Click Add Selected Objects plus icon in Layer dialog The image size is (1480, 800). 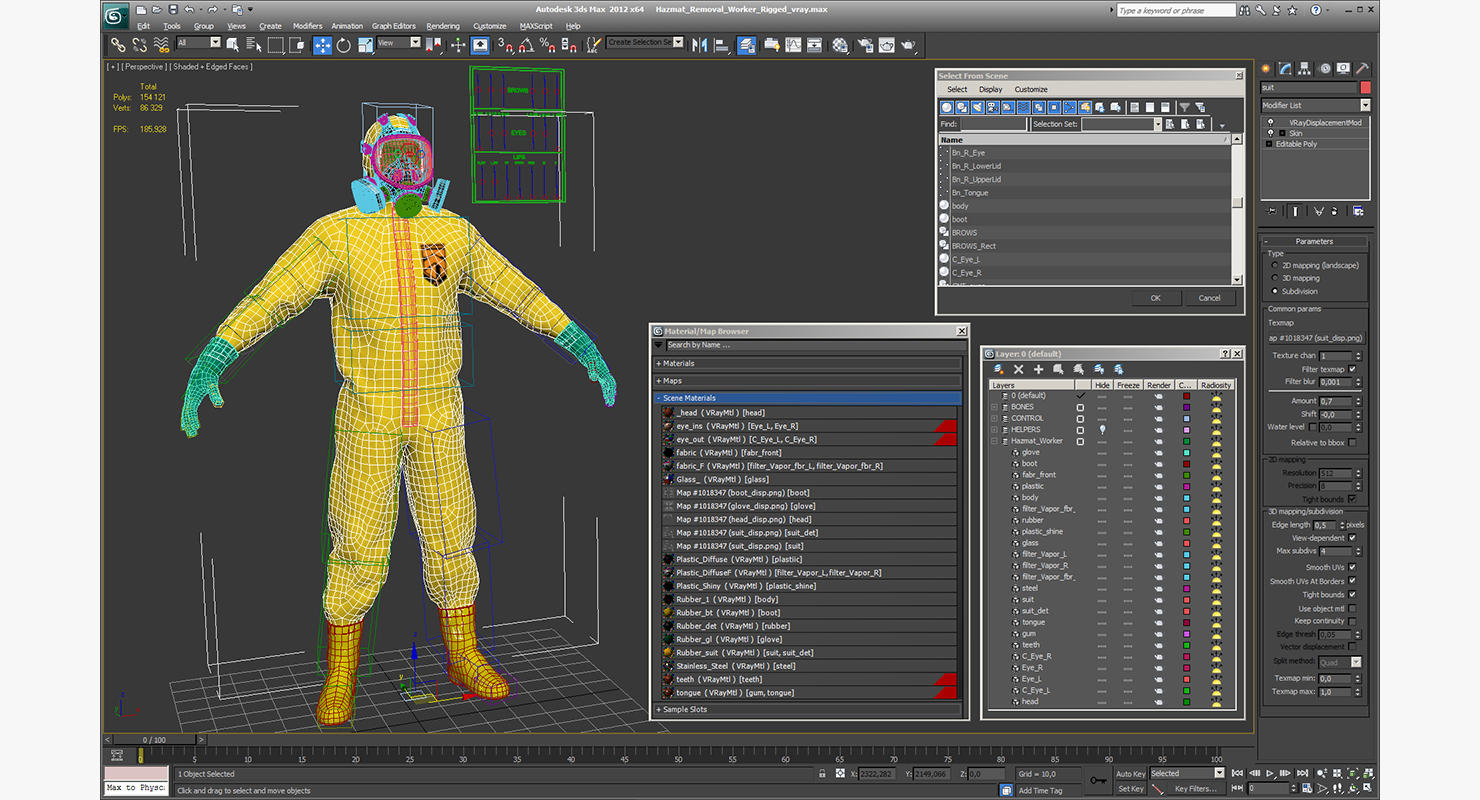(1038, 369)
